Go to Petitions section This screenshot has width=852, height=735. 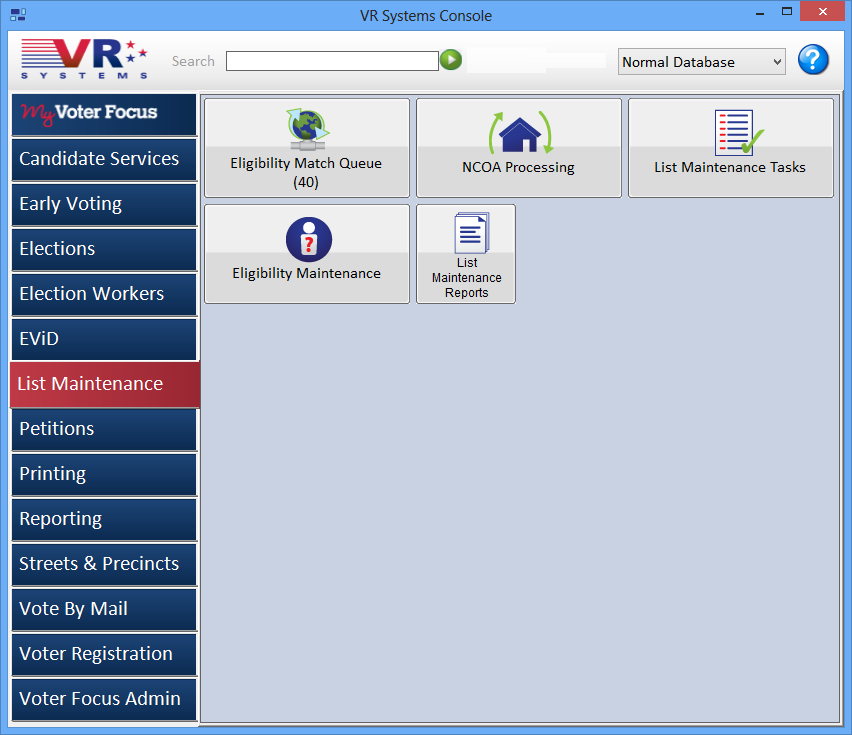click(x=104, y=429)
